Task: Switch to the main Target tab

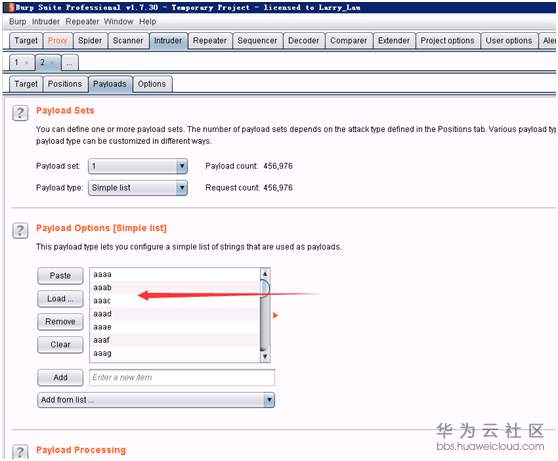Action: tap(26, 41)
